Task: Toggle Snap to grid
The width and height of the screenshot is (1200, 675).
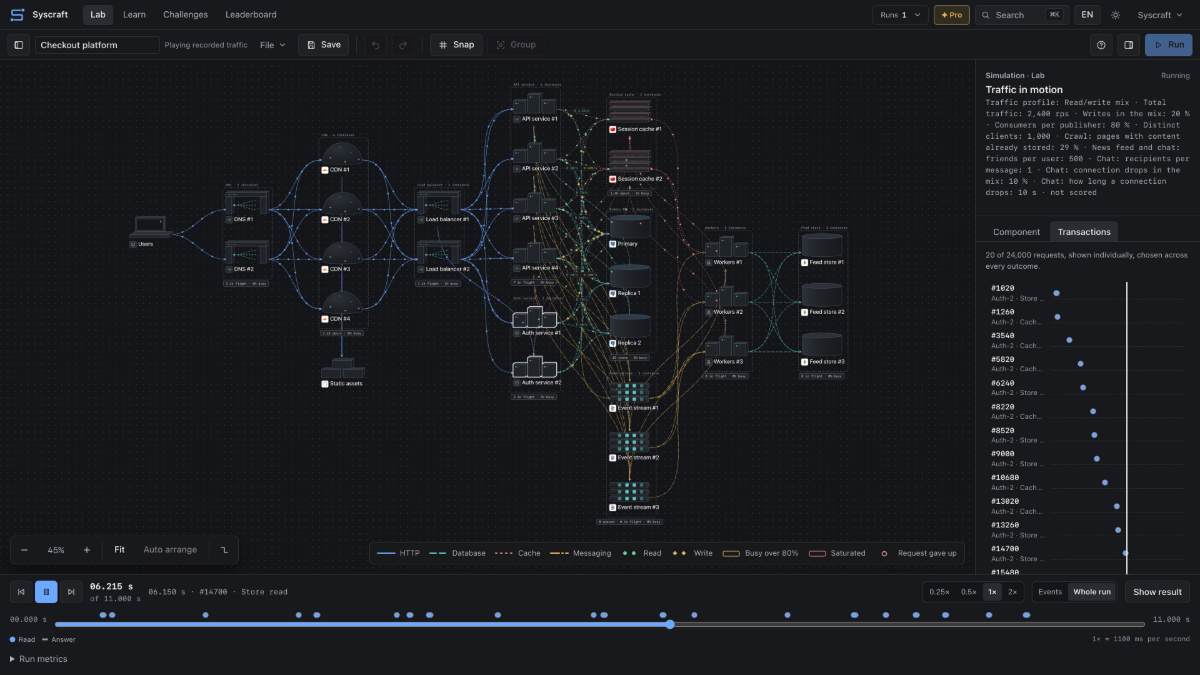Action: coord(456,45)
